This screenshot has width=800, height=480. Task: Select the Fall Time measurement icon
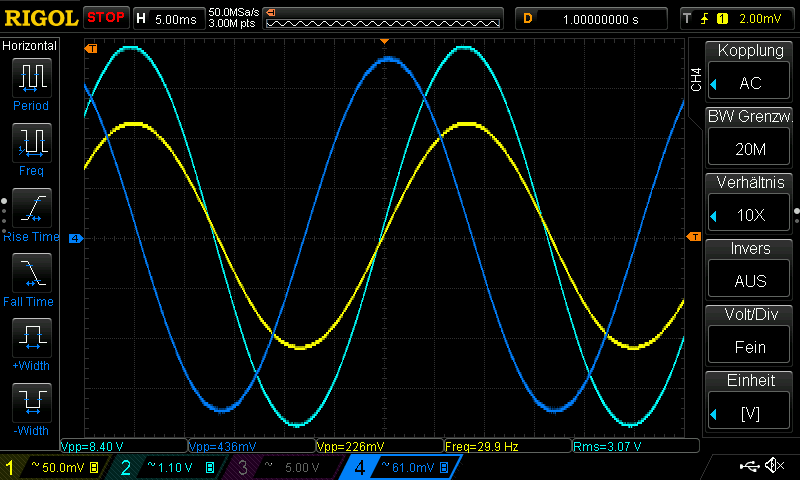tap(32, 273)
